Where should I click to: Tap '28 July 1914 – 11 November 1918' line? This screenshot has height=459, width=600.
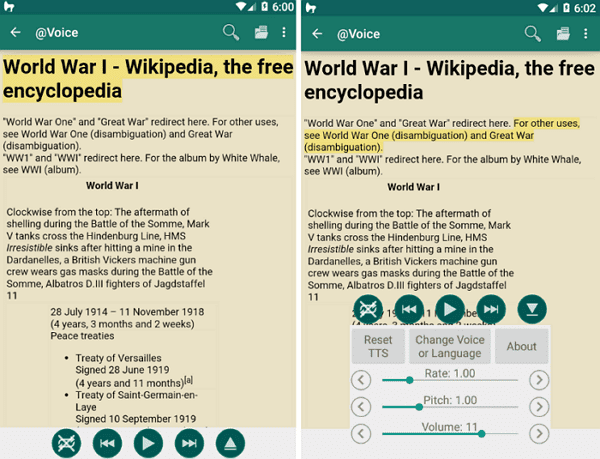(x=127, y=312)
